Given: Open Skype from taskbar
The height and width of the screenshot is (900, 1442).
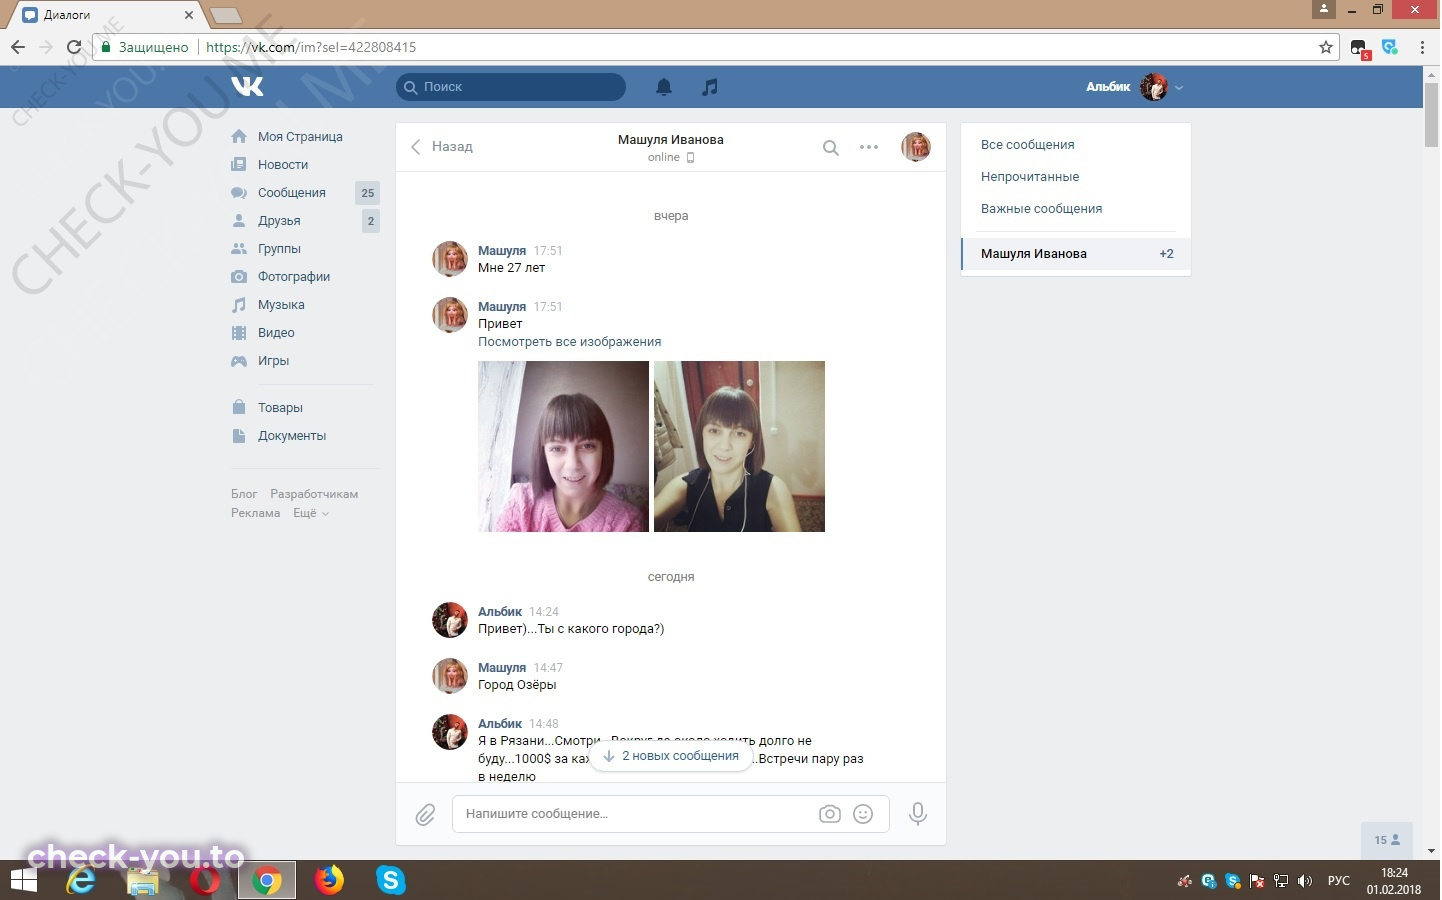Looking at the screenshot, I should point(390,880).
